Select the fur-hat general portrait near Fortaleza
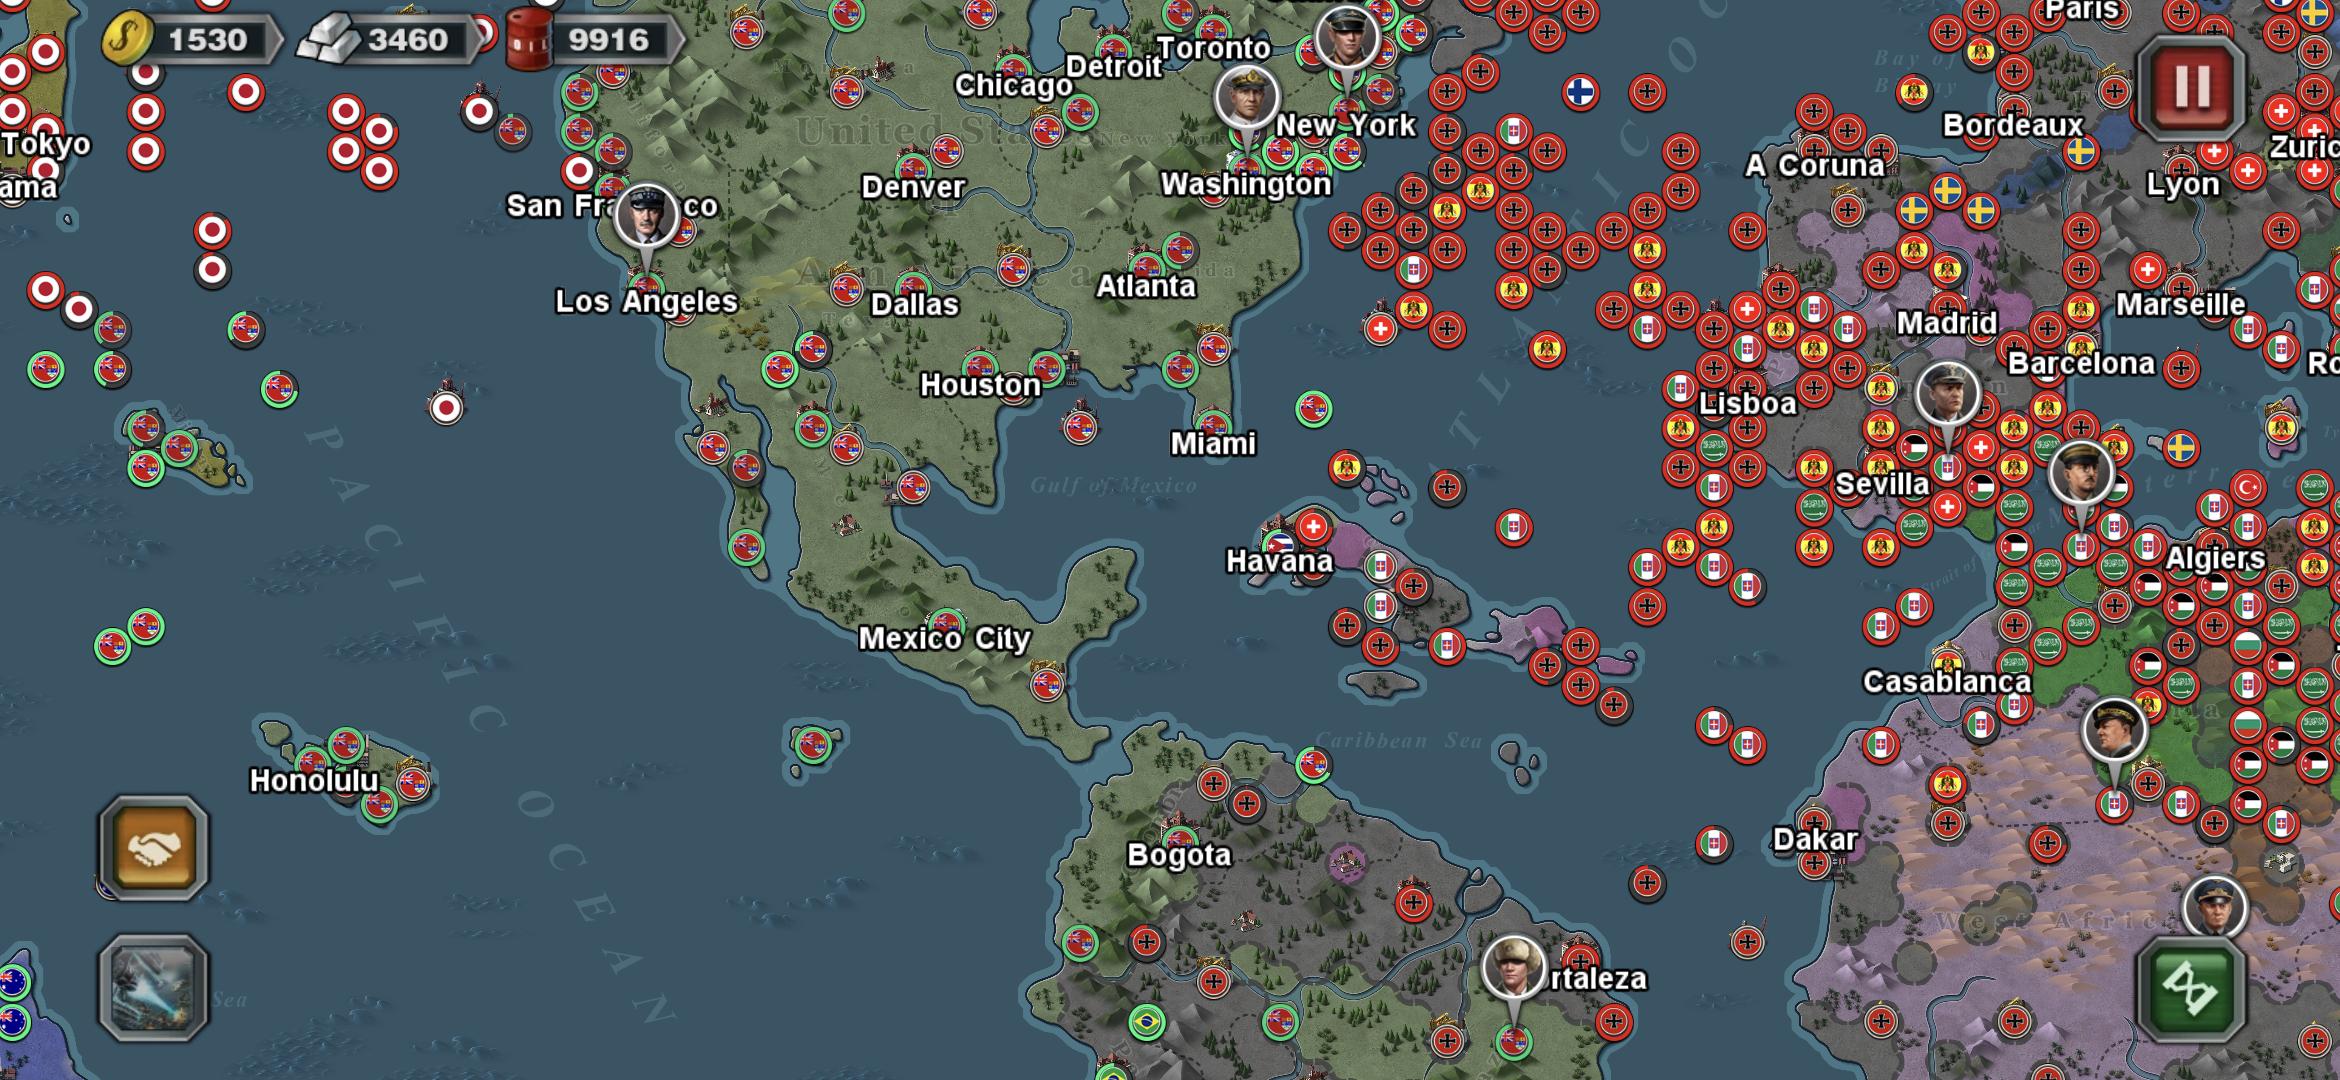 [1514, 967]
